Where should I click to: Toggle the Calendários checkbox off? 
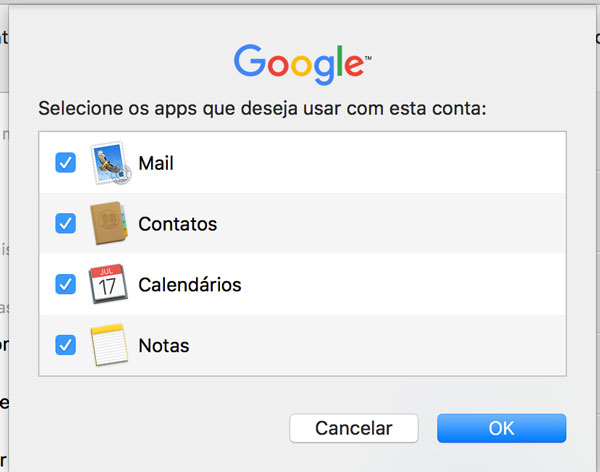(x=66, y=285)
